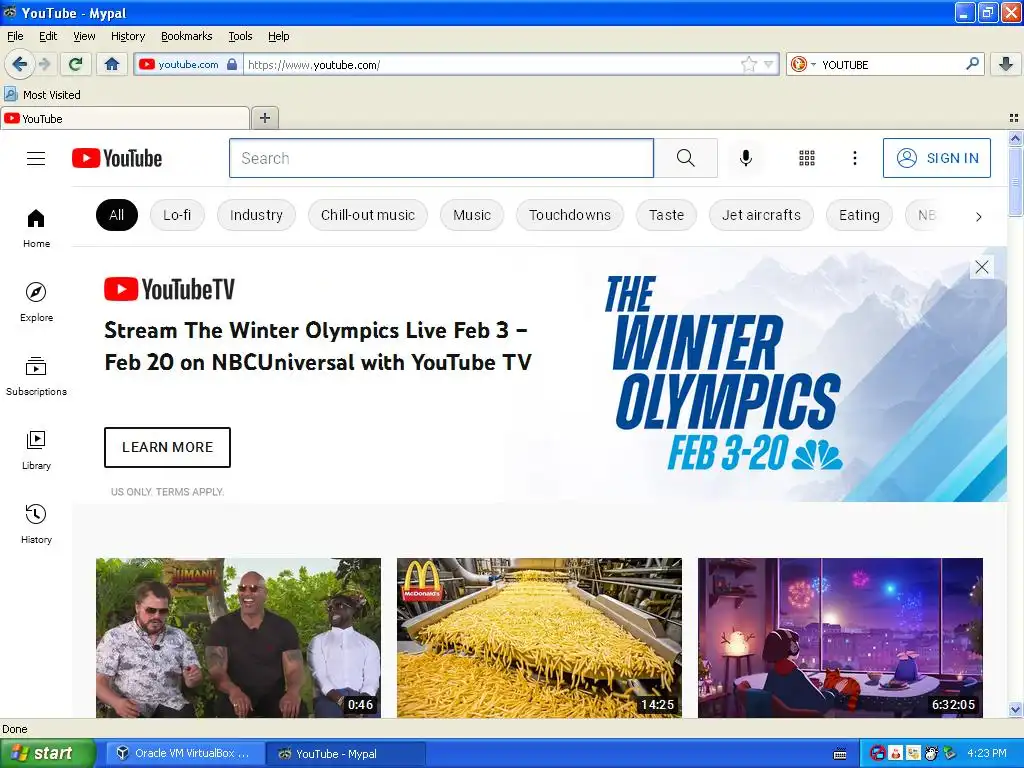Click the system tray clock 4:23 PM
This screenshot has width=1024, height=768.
[987, 754]
